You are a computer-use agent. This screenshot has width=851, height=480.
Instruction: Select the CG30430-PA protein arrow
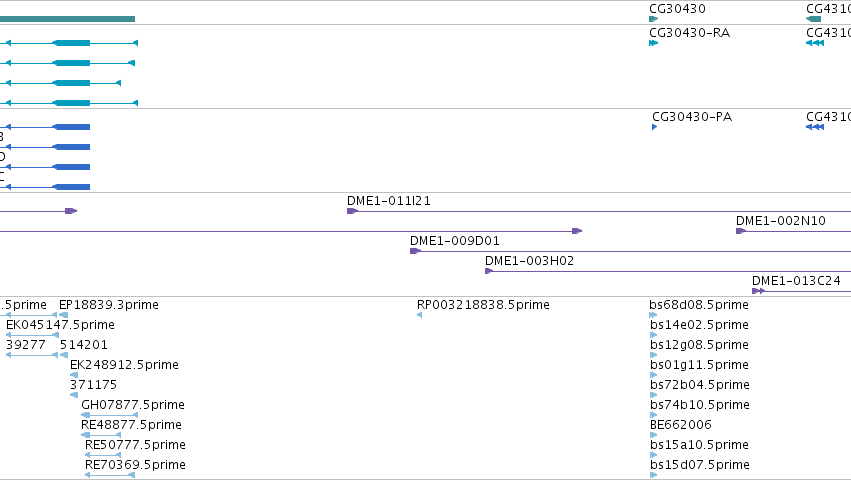(655, 127)
